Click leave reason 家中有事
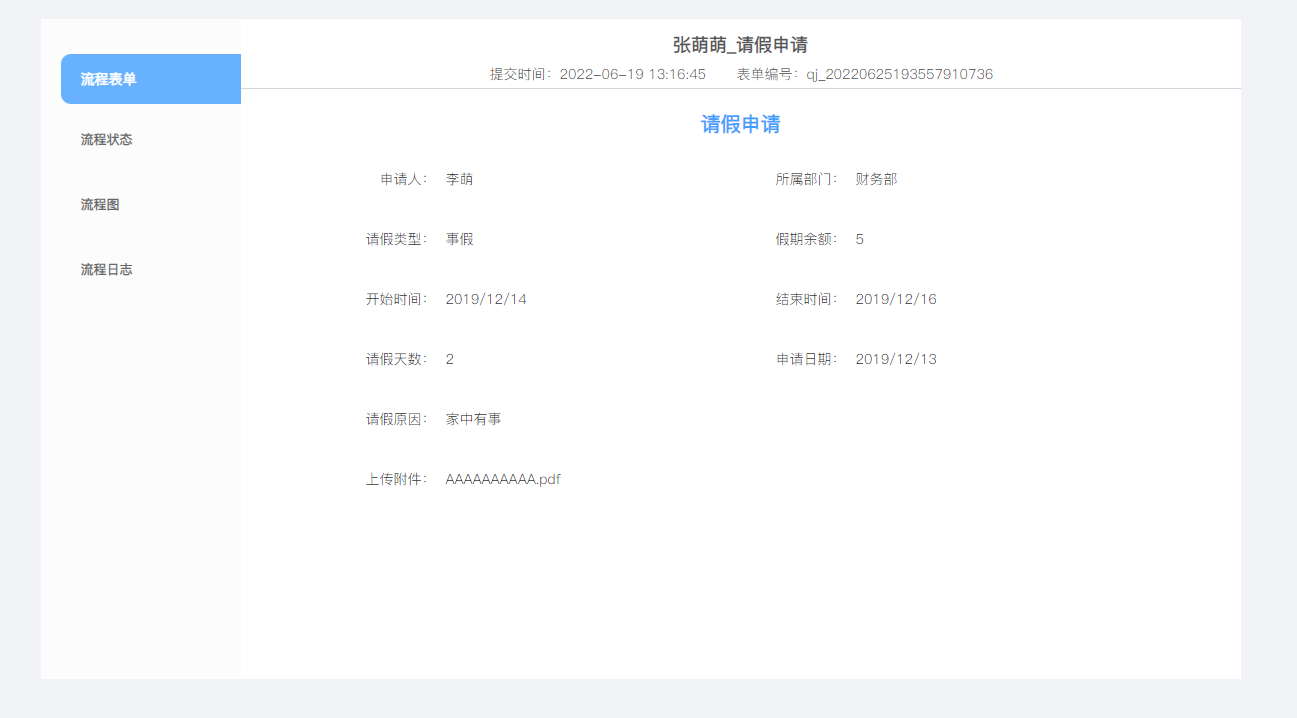This screenshot has width=1297, height=718. tap(473, 419)
